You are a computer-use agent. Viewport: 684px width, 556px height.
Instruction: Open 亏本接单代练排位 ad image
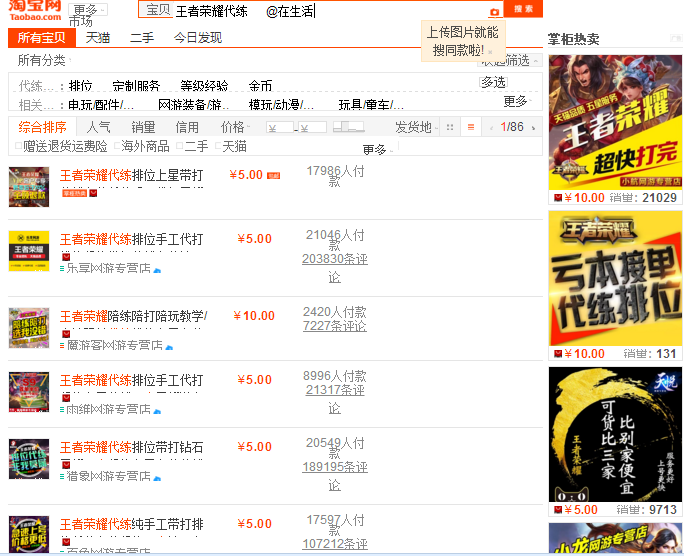[x=615, y=278]
